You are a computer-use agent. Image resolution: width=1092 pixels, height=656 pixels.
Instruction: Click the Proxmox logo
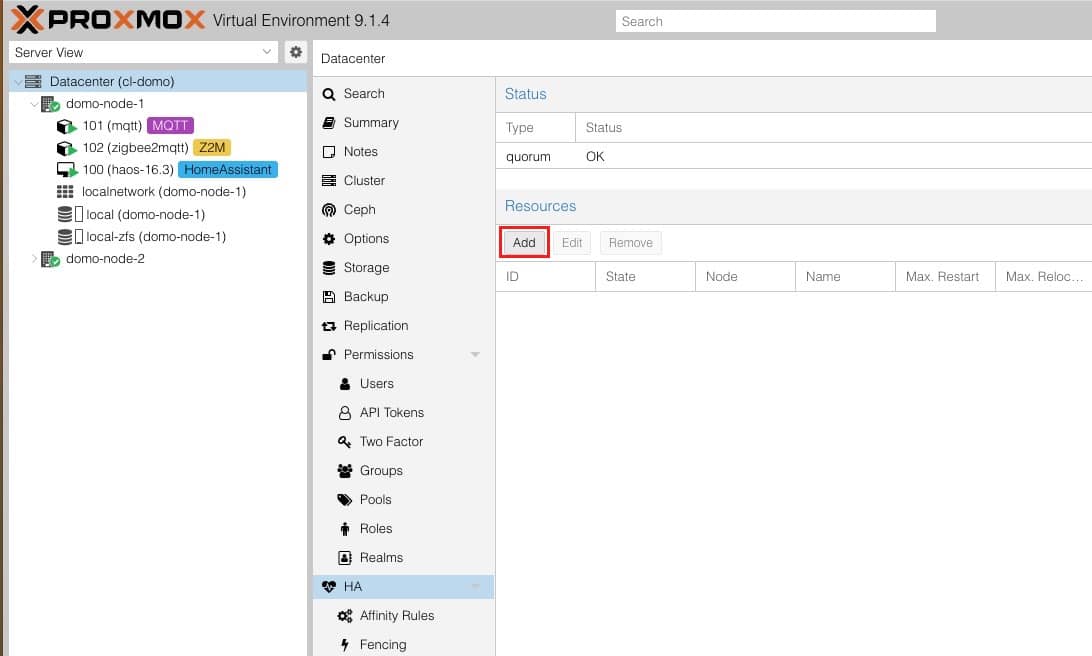107,20
